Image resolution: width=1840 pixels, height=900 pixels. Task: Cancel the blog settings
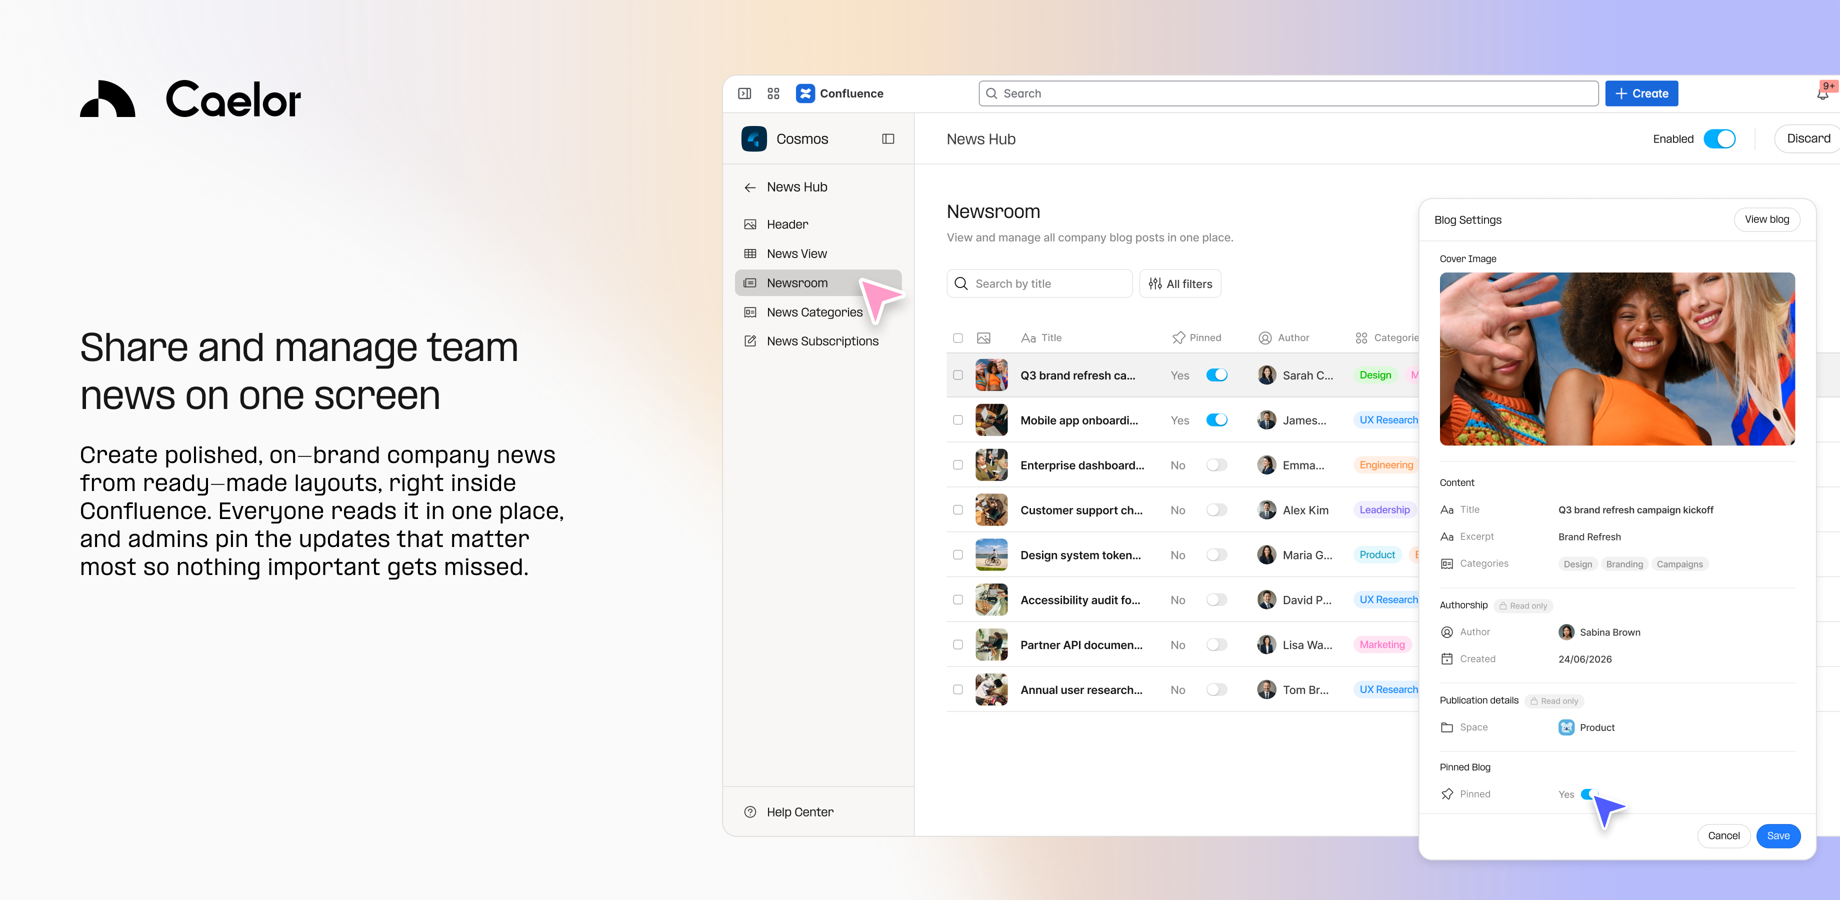[x=1723, y=836]
